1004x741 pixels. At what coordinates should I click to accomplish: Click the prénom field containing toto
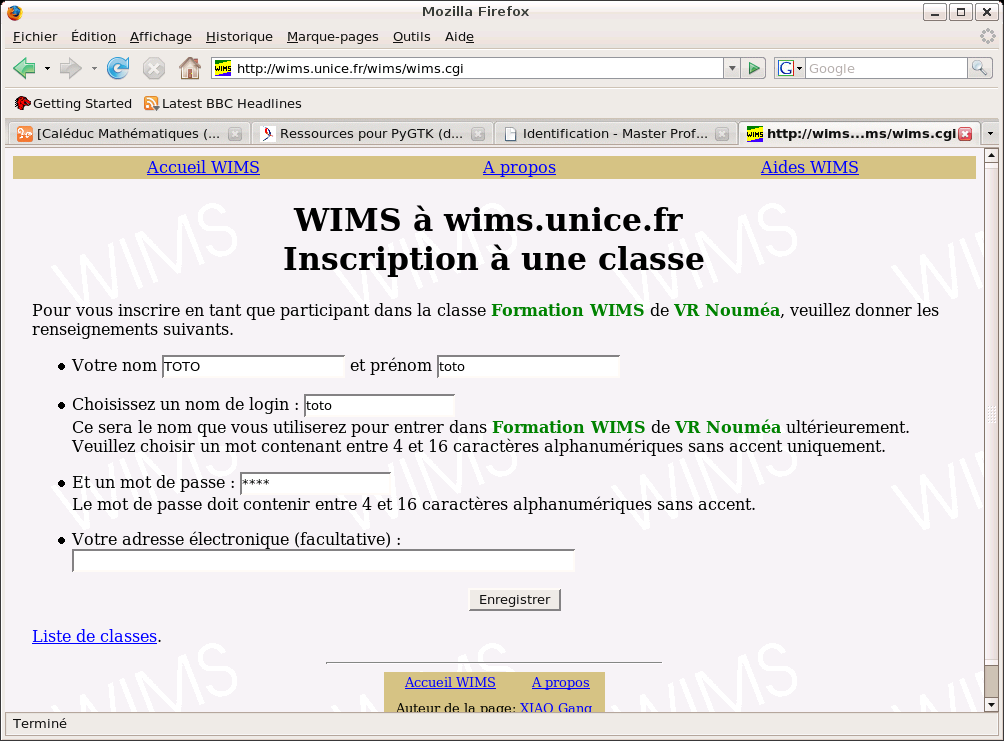tap(528, 366)
